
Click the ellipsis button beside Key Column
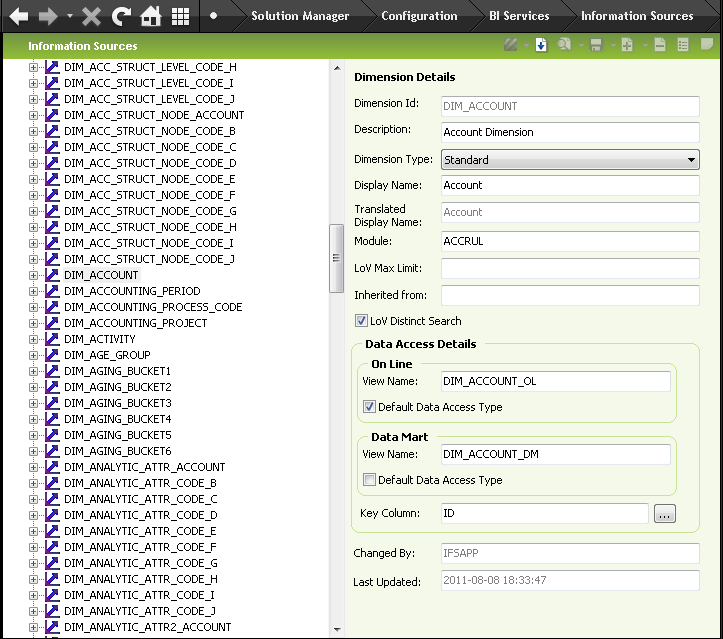click(665, 513)
